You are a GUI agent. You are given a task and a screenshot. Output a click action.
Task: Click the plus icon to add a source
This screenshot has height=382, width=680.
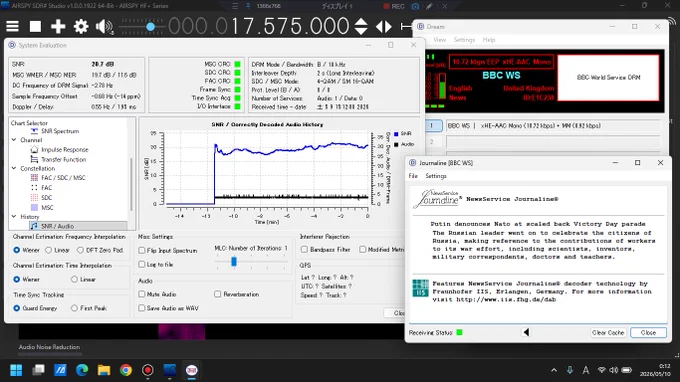[58, 26]
